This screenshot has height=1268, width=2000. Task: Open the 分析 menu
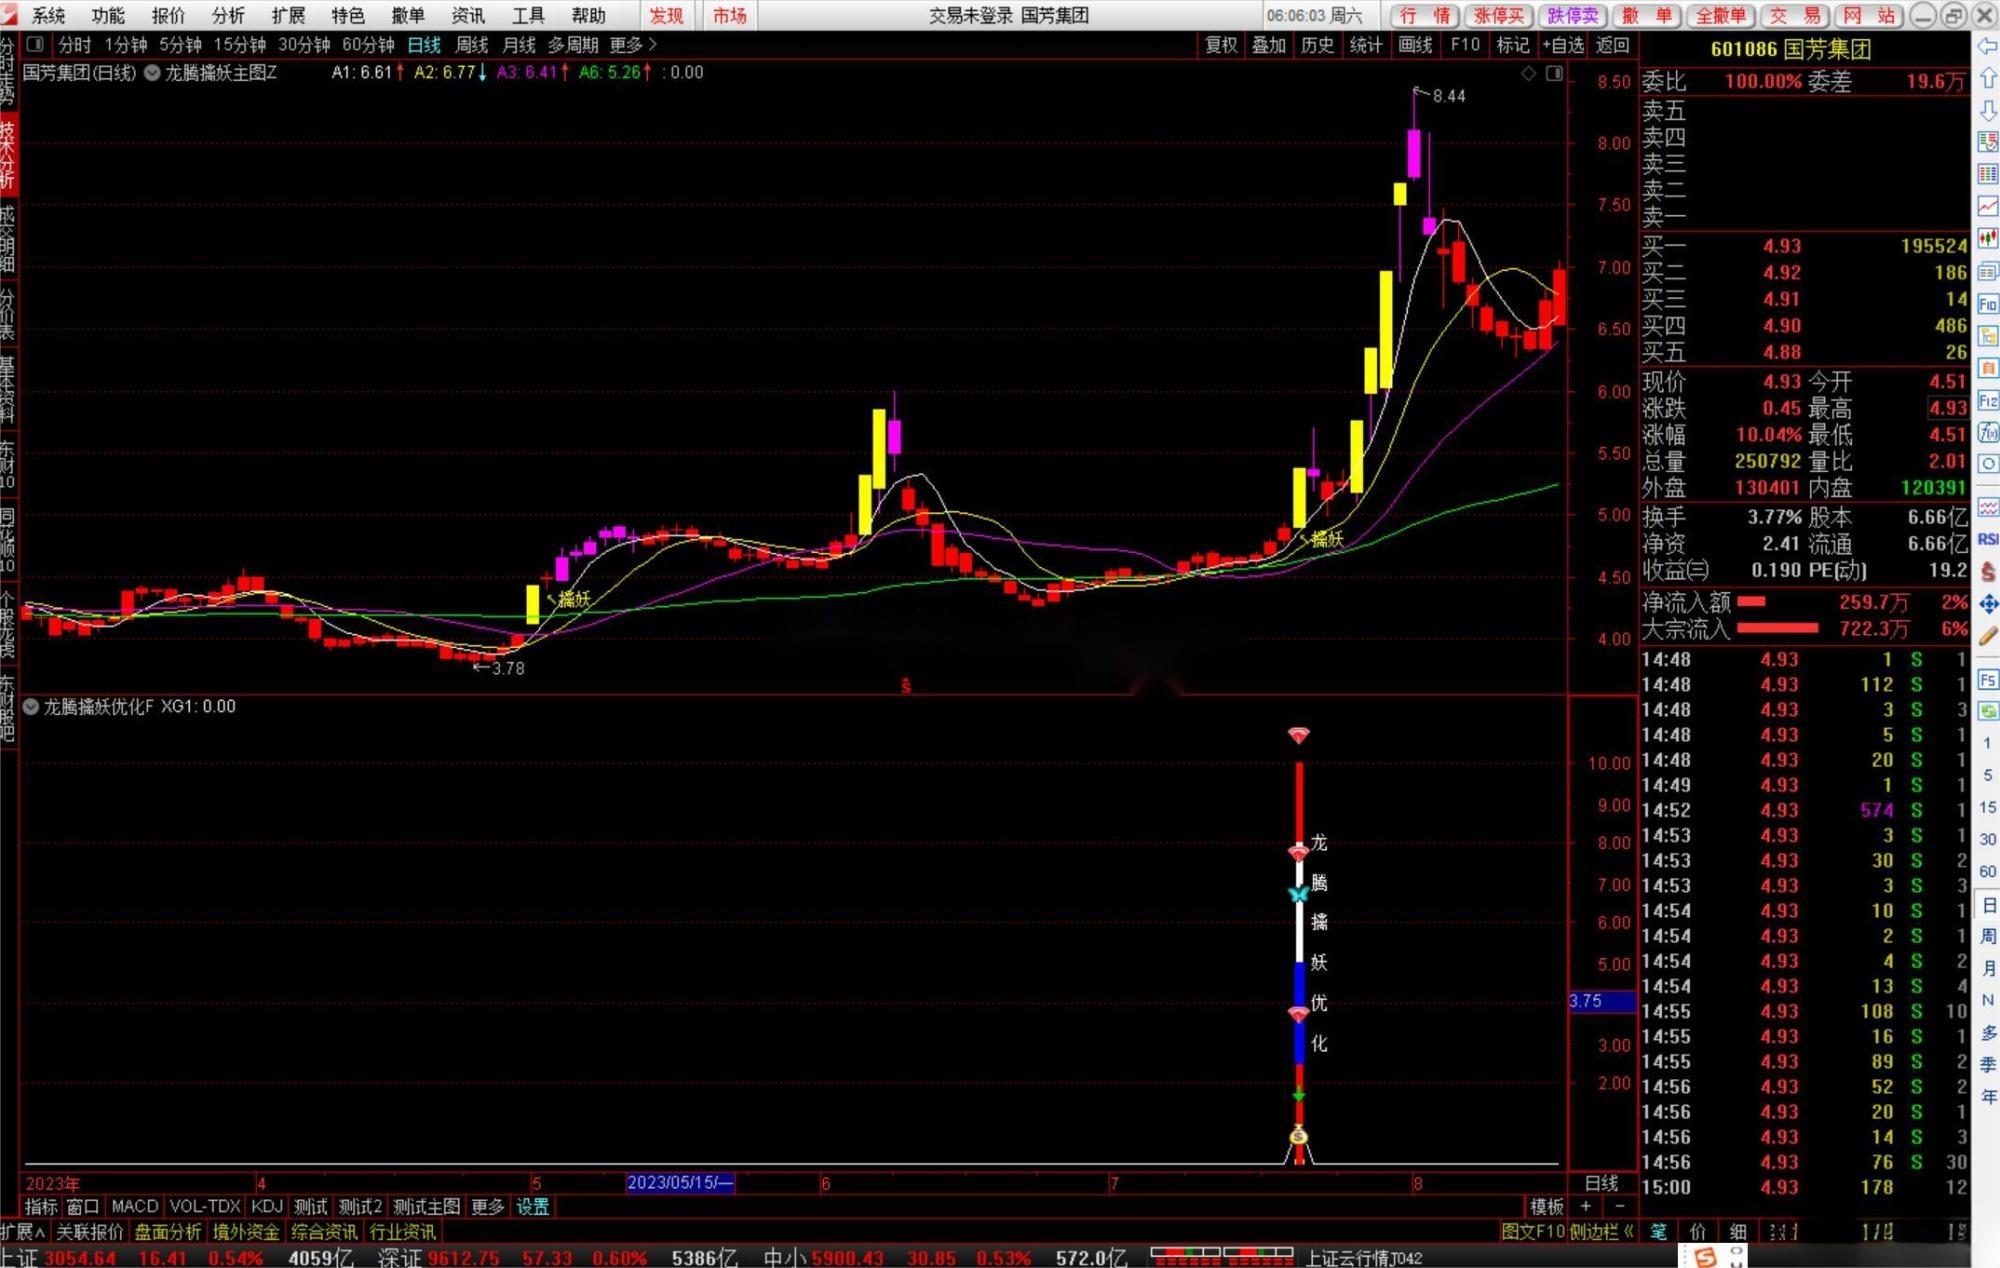pos(228,15)
